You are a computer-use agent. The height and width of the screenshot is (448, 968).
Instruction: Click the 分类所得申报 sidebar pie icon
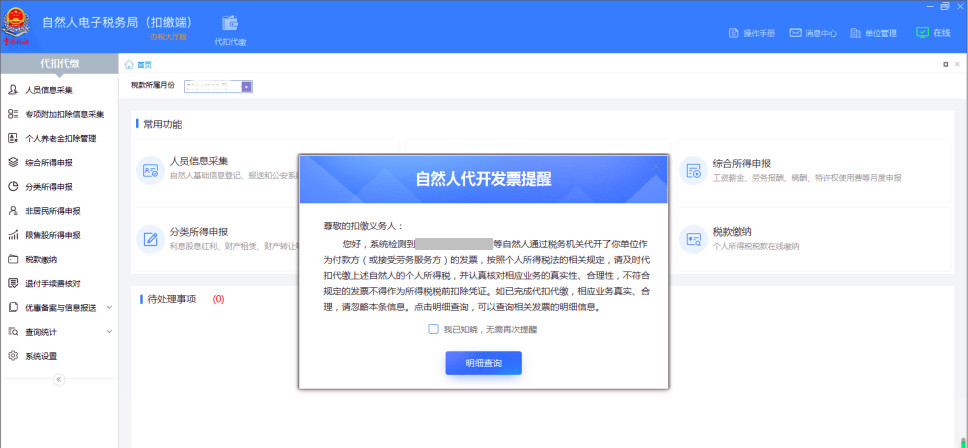(x=13, y=186)
